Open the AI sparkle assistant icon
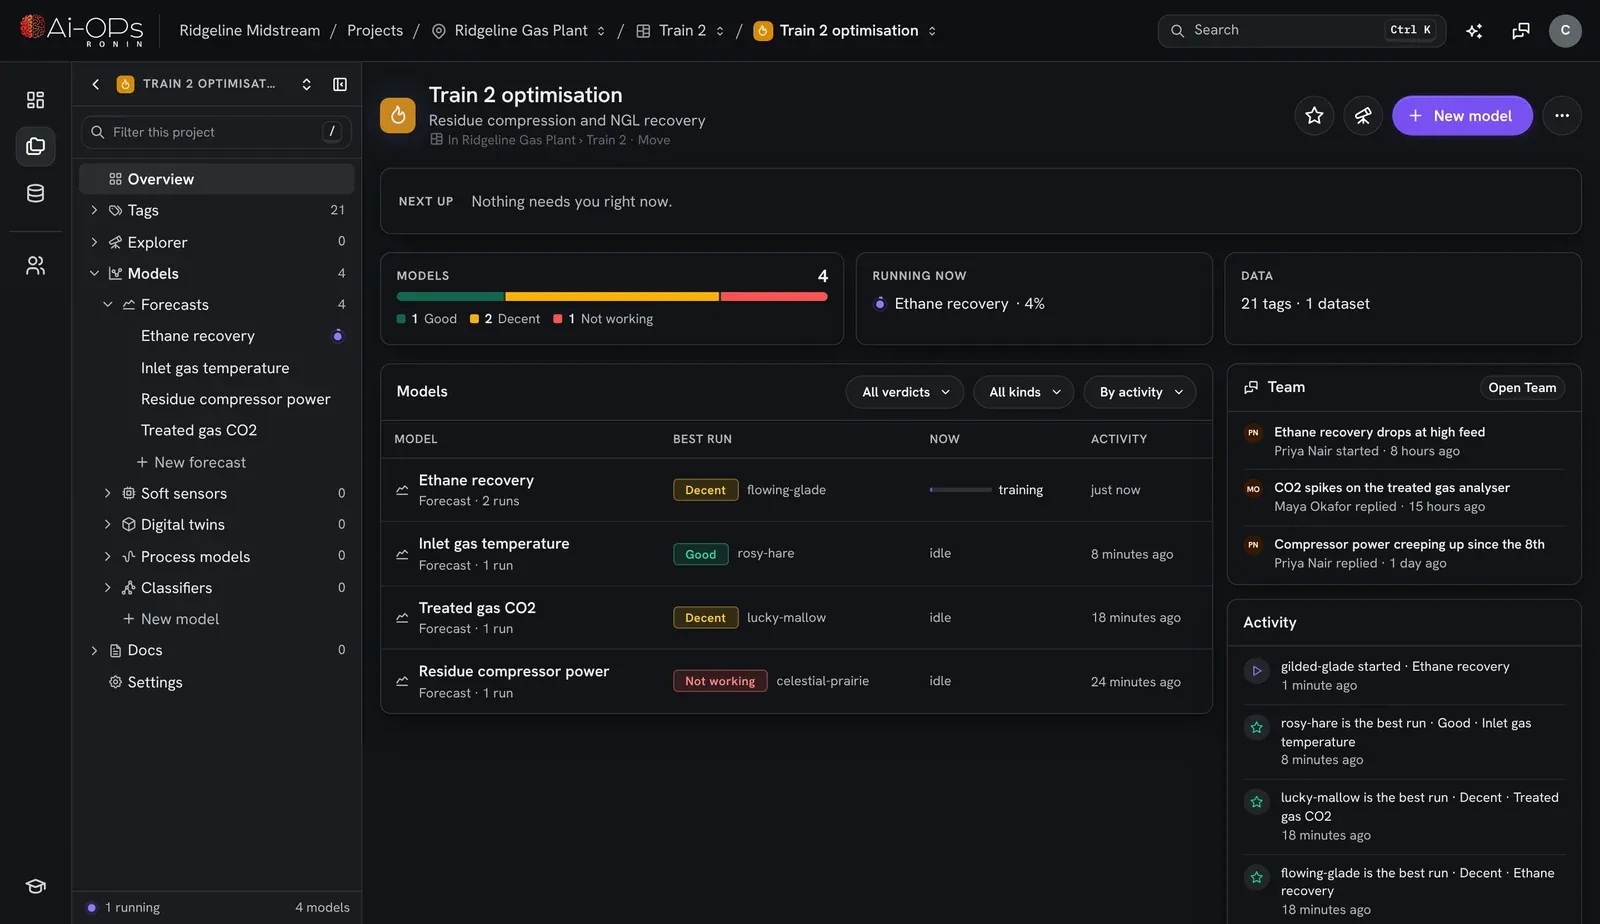Viewport: 1600px width, 924px height. tap(1474, 31)
